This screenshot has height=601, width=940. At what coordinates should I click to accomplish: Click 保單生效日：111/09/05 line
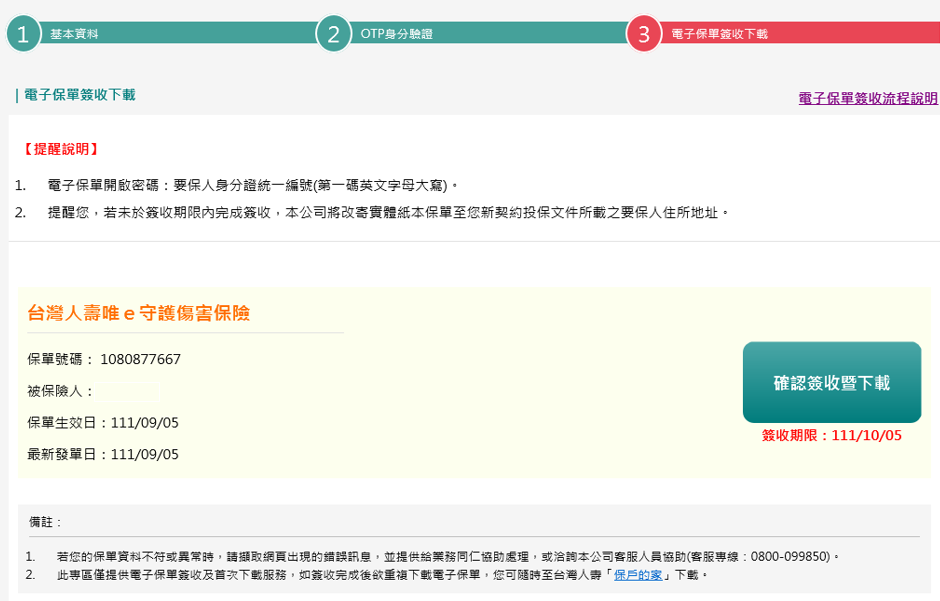(x=103, y=422)
